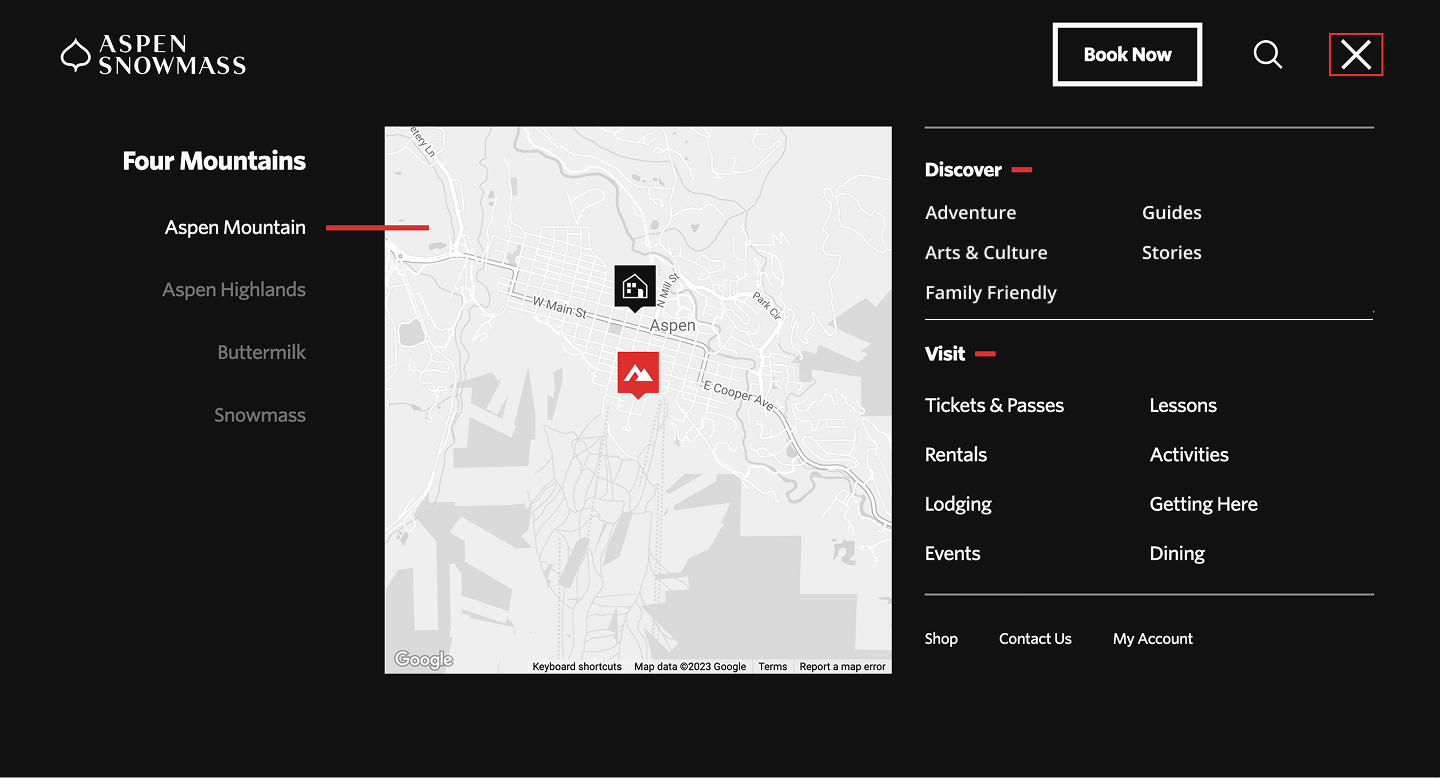Open Guides link

[1172, 212]
